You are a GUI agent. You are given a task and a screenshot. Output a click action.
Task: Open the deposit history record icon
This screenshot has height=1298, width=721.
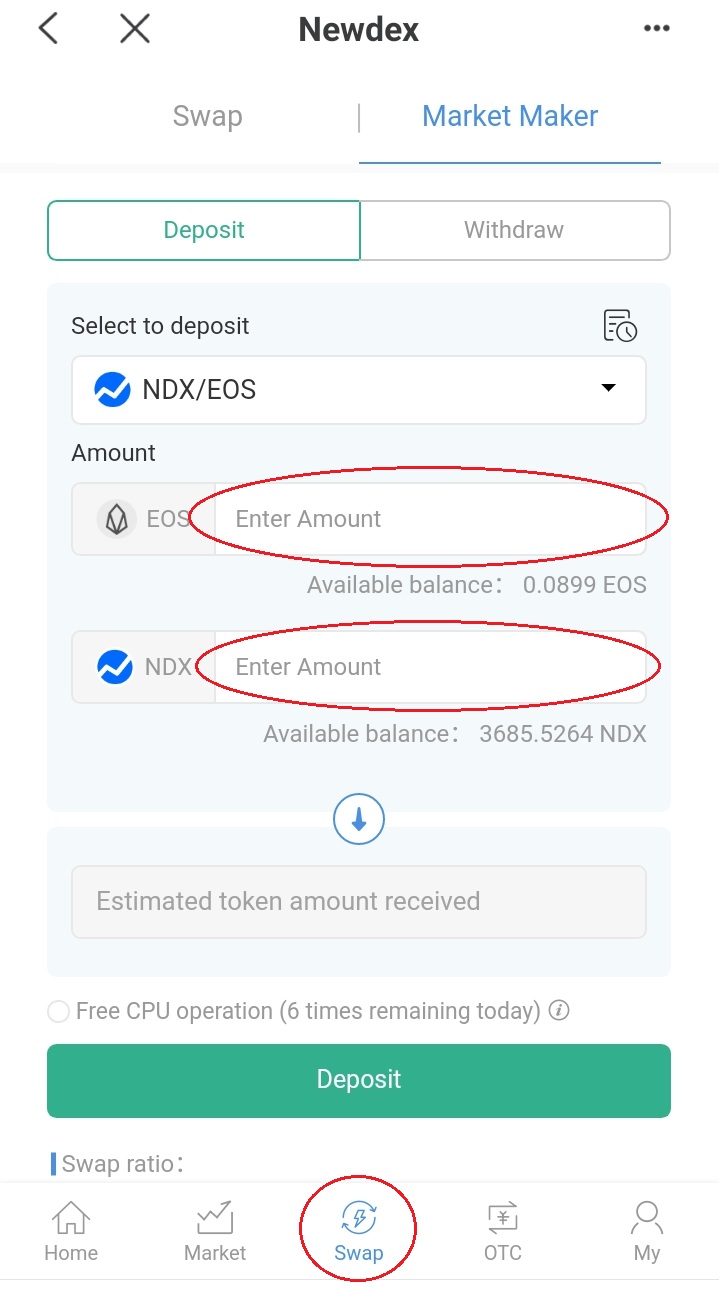[620, 326]
